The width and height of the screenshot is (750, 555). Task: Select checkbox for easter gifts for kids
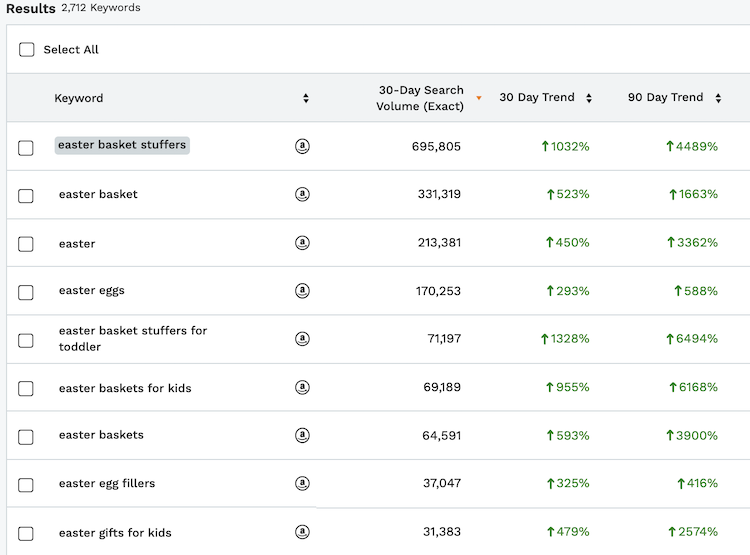(26, 534)
